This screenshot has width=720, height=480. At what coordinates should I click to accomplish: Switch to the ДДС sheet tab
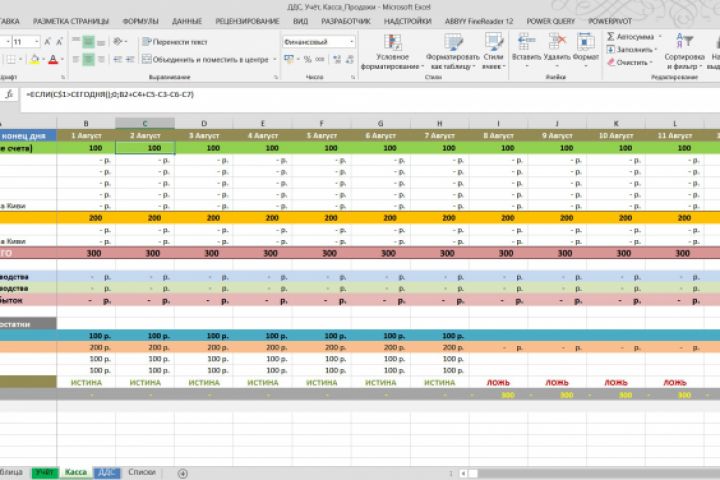tap(106, 472)
